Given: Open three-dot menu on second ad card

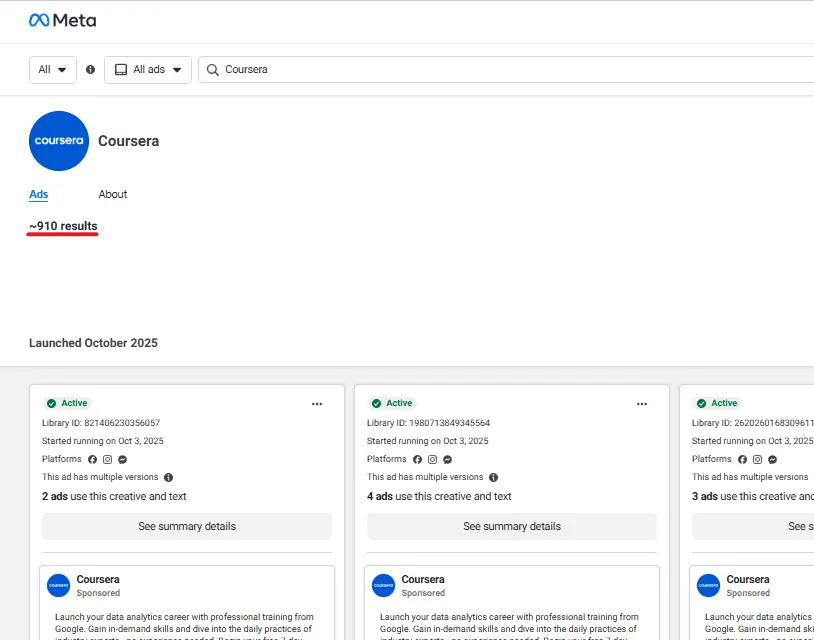Looking at the screenshot, I should [642, 404].
